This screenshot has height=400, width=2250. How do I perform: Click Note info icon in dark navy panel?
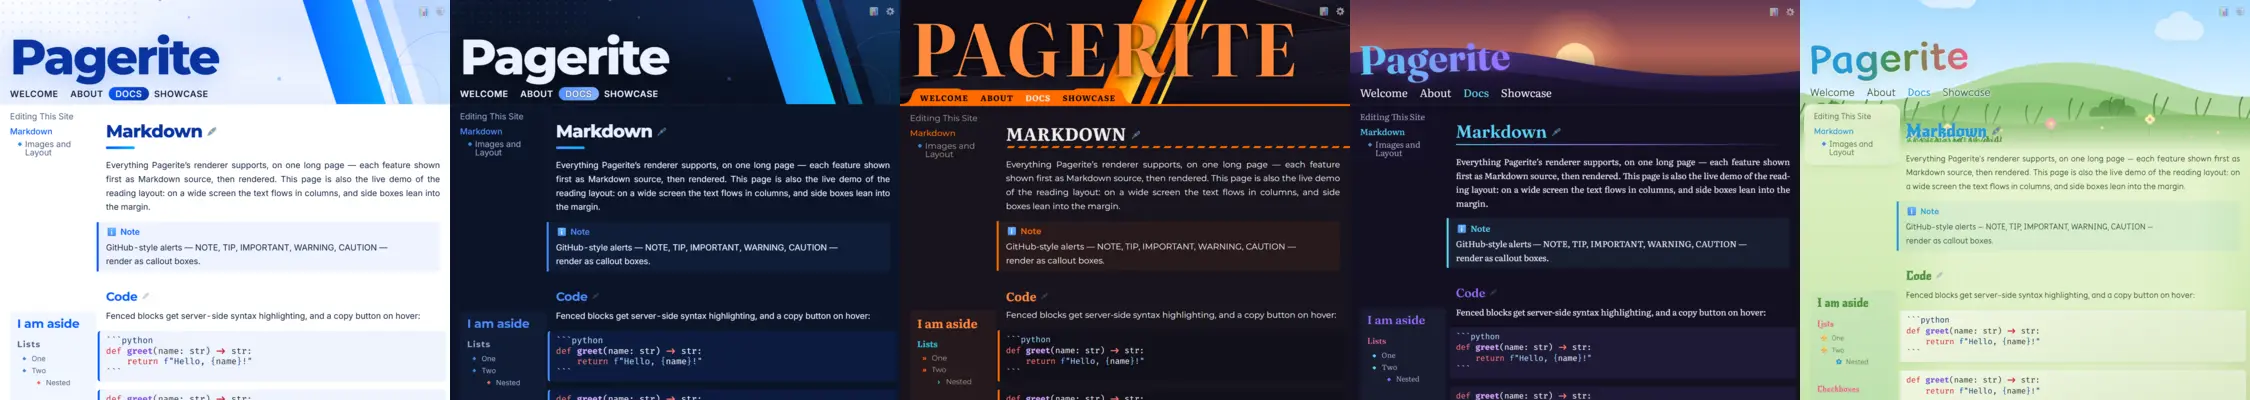tap(562, 232)
